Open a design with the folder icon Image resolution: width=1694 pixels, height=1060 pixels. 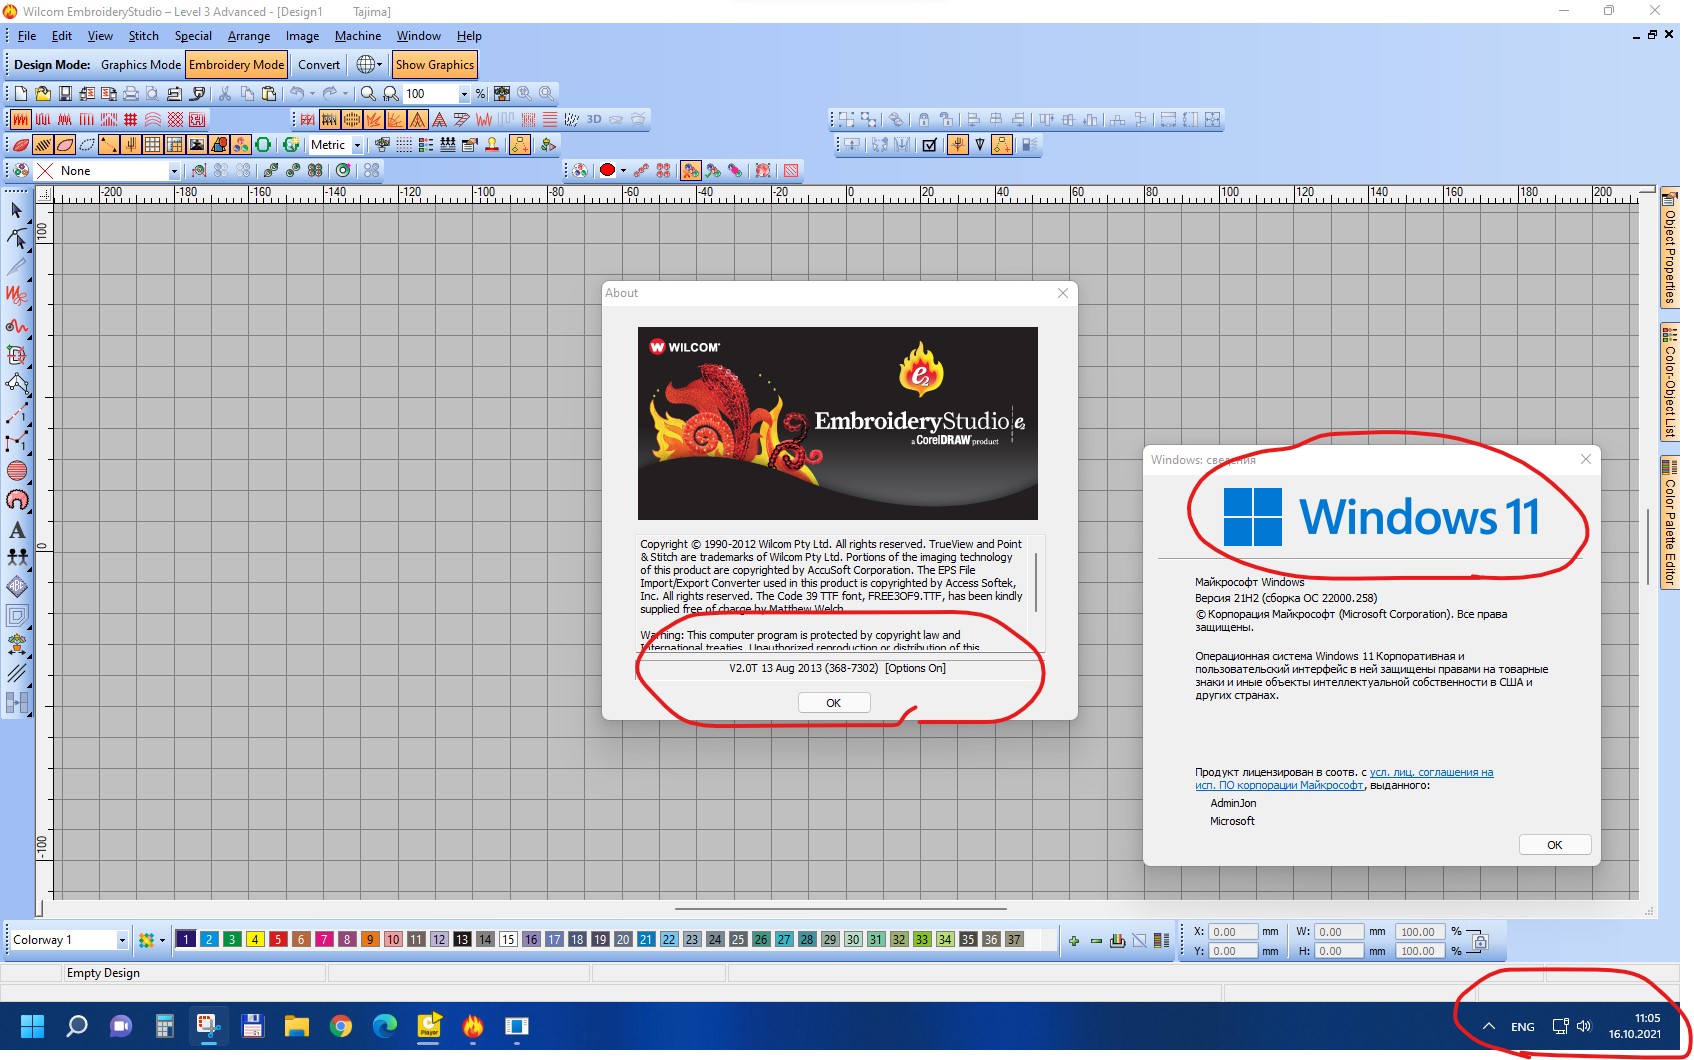[x=43, y=93]
